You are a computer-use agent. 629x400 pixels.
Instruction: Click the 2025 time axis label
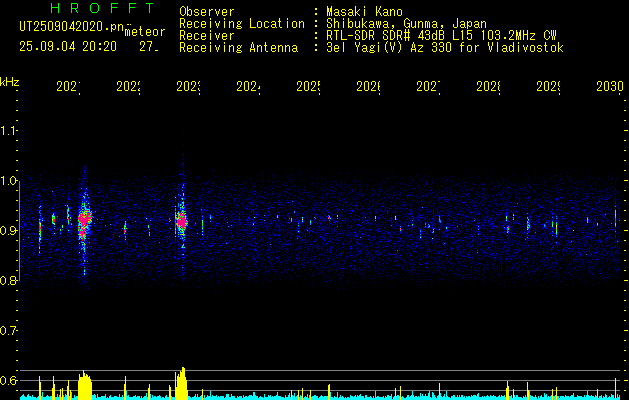tap(308, 86)
